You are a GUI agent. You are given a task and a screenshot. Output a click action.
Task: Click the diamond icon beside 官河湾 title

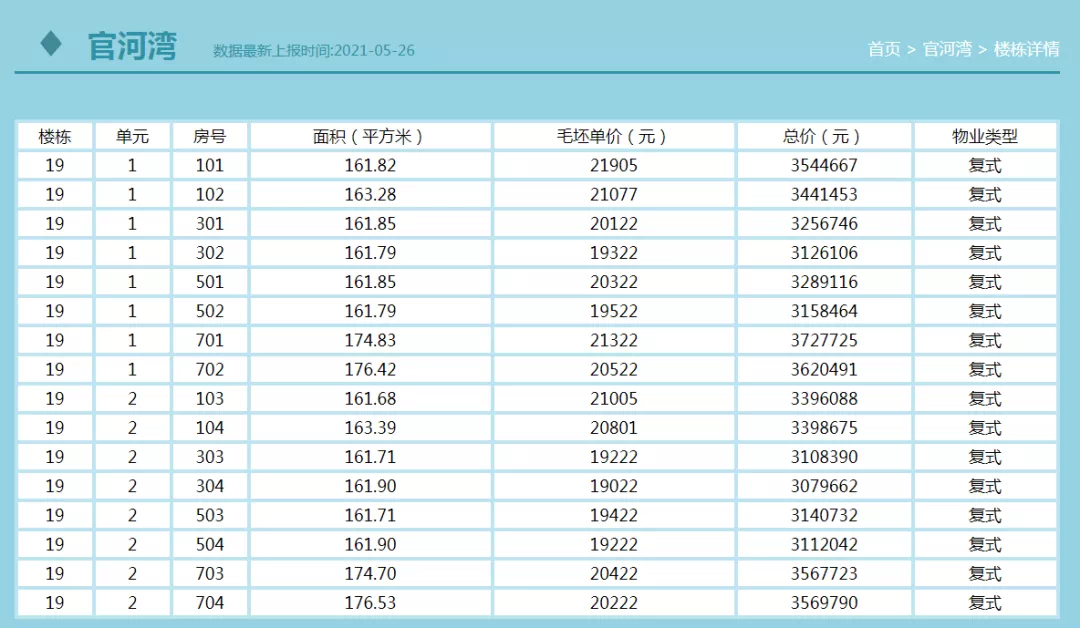(51, 44)
